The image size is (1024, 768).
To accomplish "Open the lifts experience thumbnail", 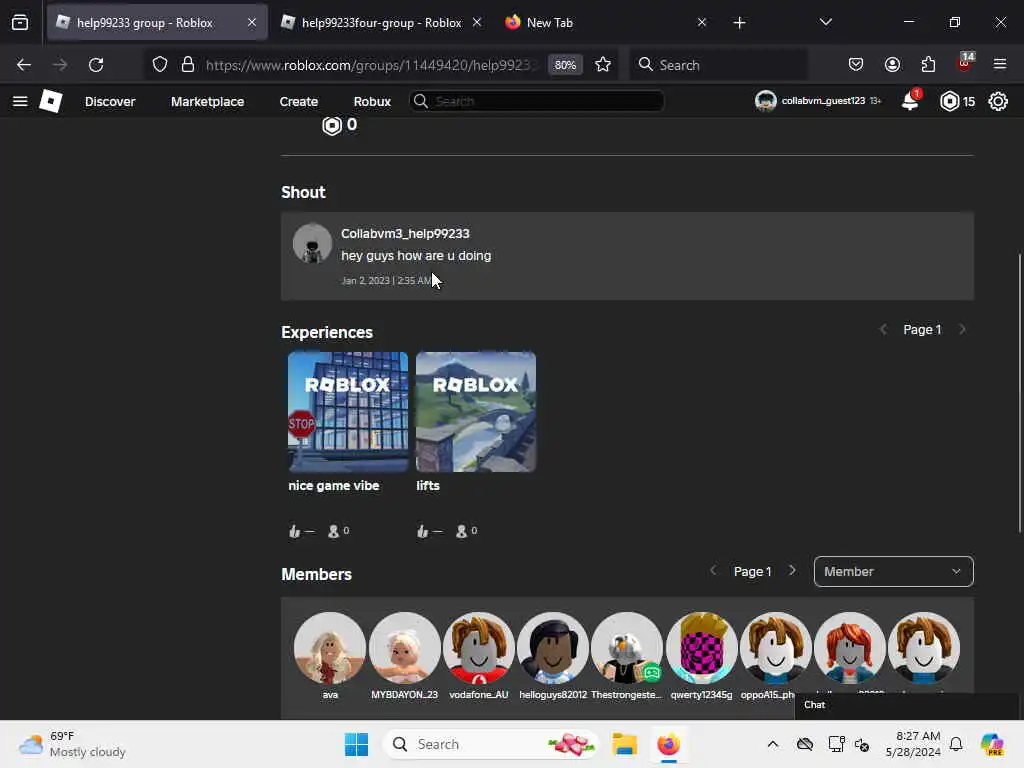I will (x=476, y=412).
